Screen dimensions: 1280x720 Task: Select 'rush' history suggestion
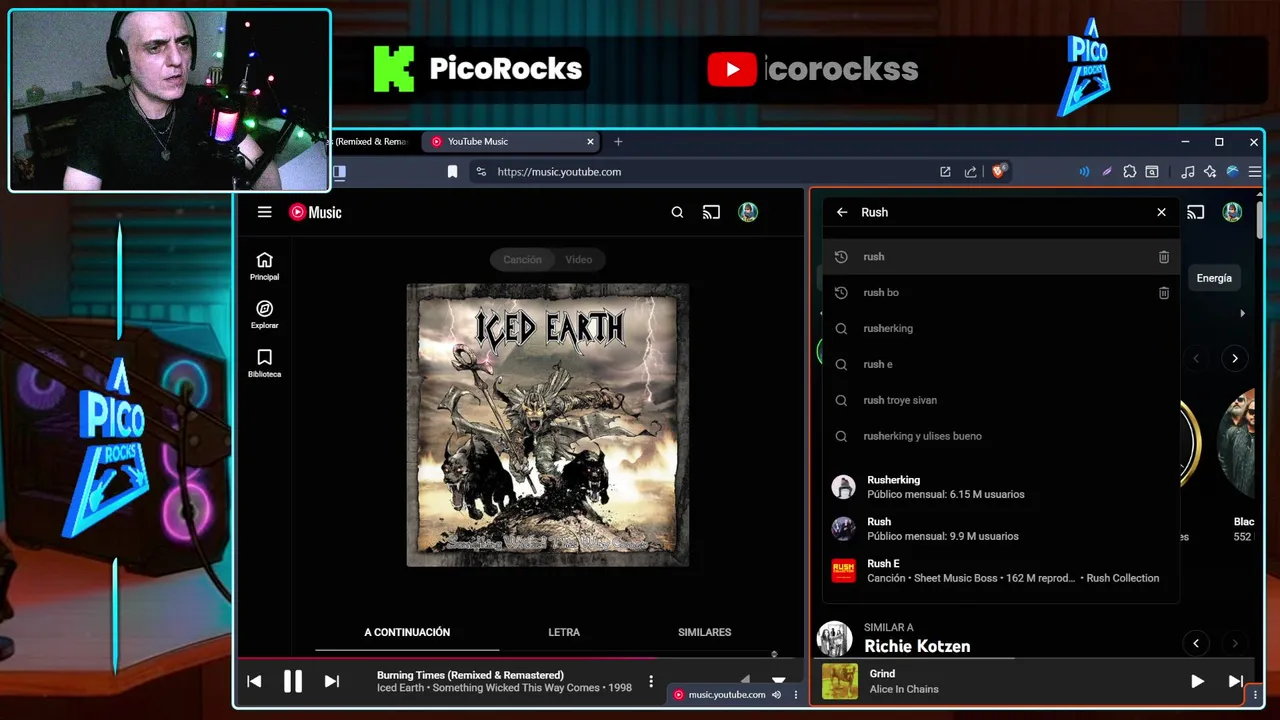(x=1001, y=257)
